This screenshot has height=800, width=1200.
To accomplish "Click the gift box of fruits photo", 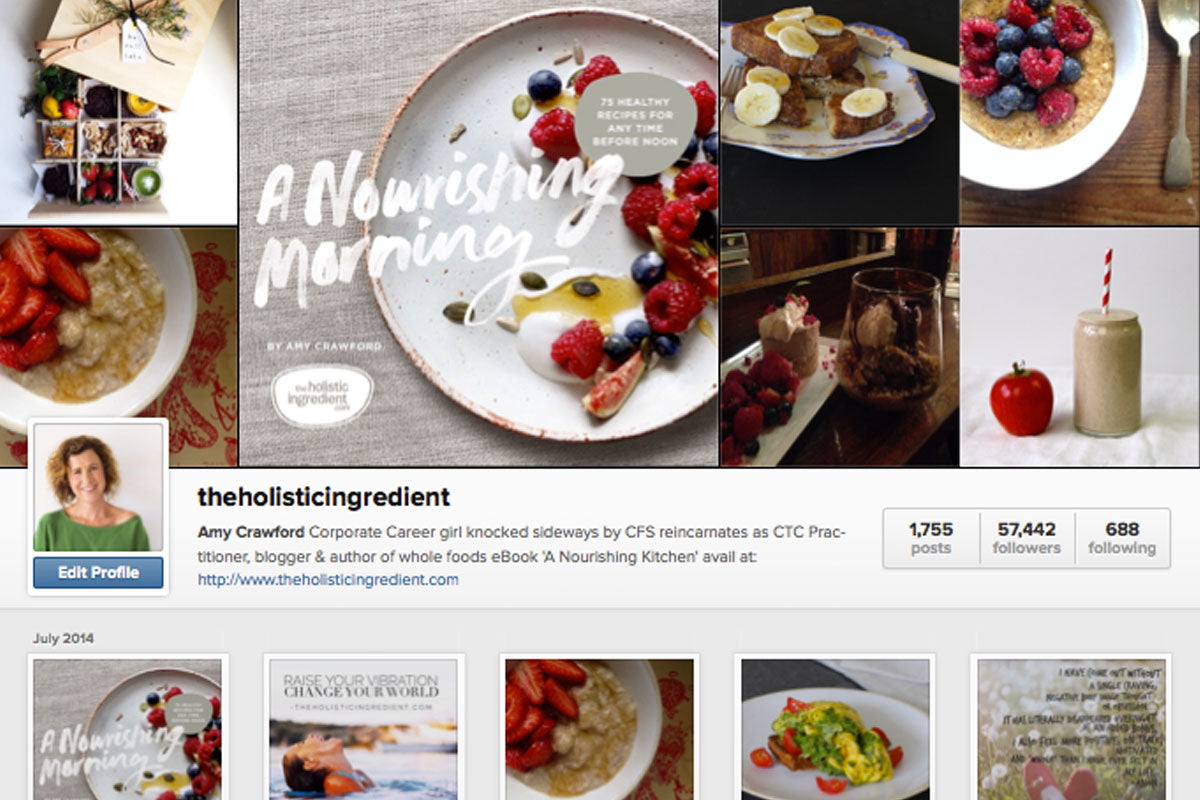I will [x=118, y=112].
